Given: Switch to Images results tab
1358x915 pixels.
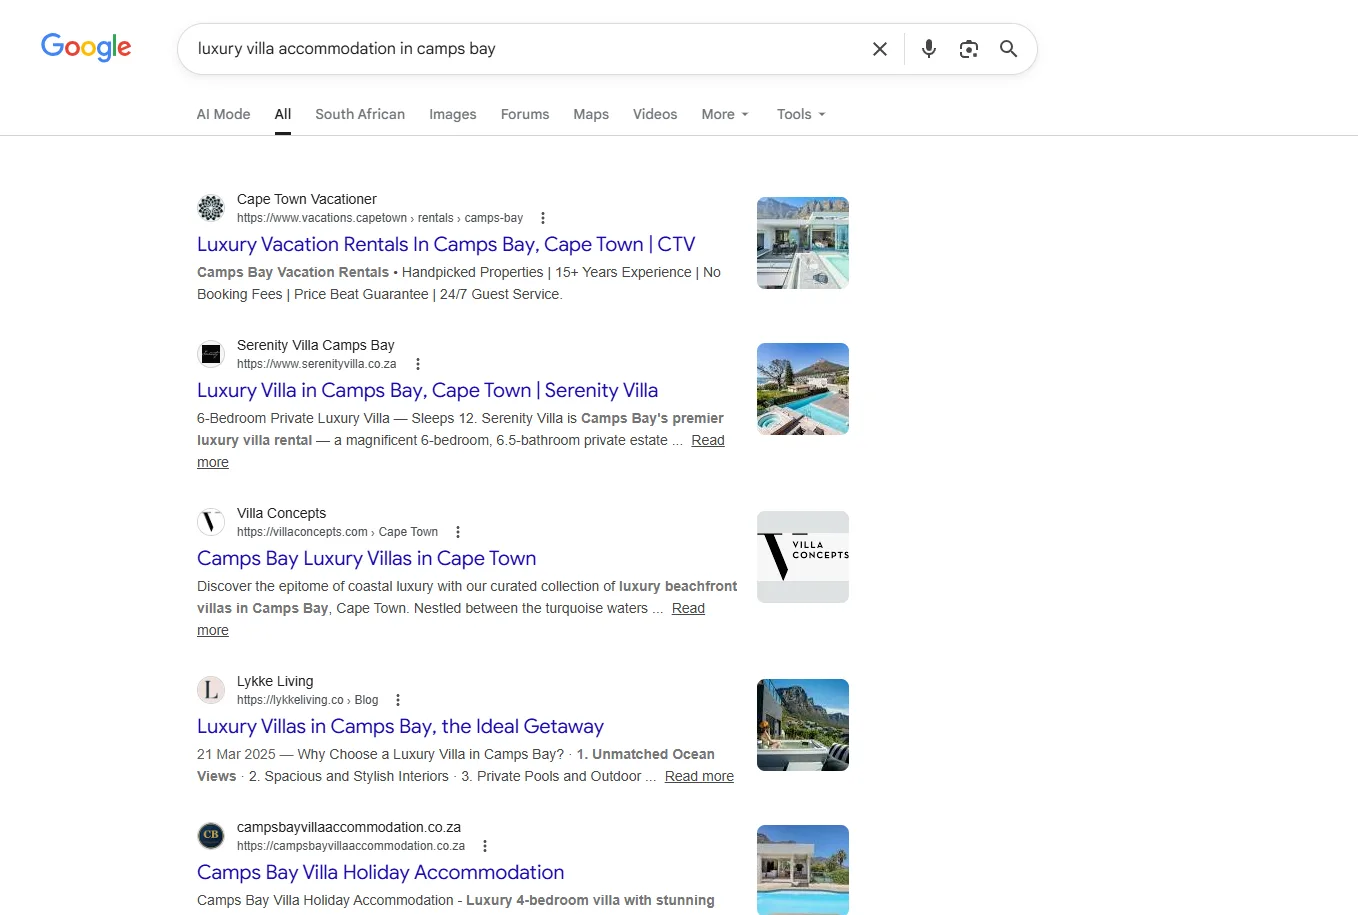Looking at the screenshot, I should tap(453, 114).
